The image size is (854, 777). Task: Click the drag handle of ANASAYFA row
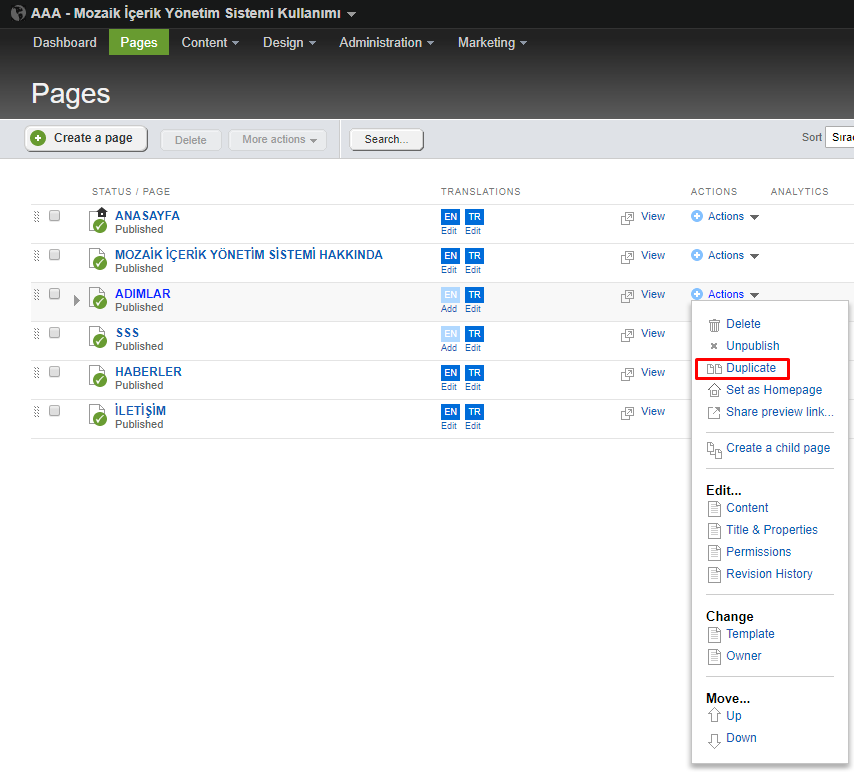(36, 216)
